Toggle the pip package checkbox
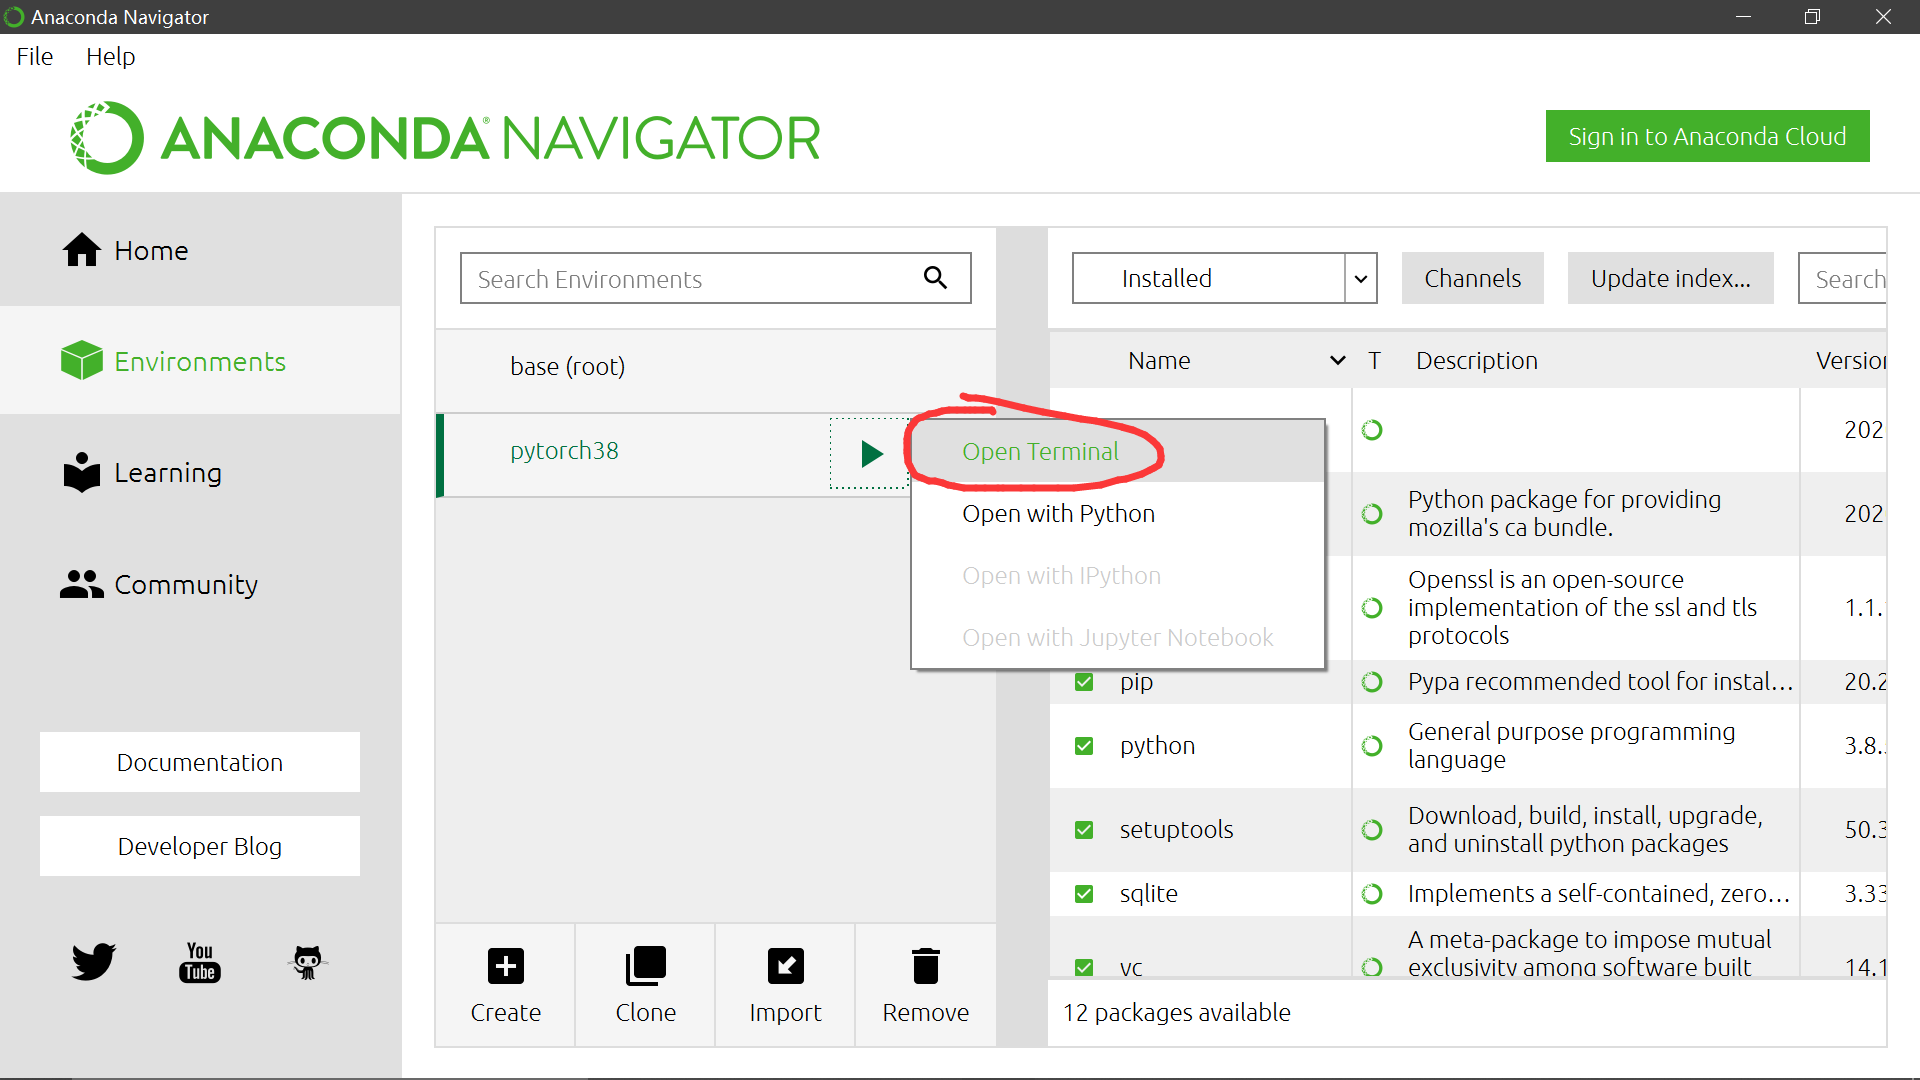Viewport: 1920px width, 1080px height. pyautogui.click(x=1084, y=682)
